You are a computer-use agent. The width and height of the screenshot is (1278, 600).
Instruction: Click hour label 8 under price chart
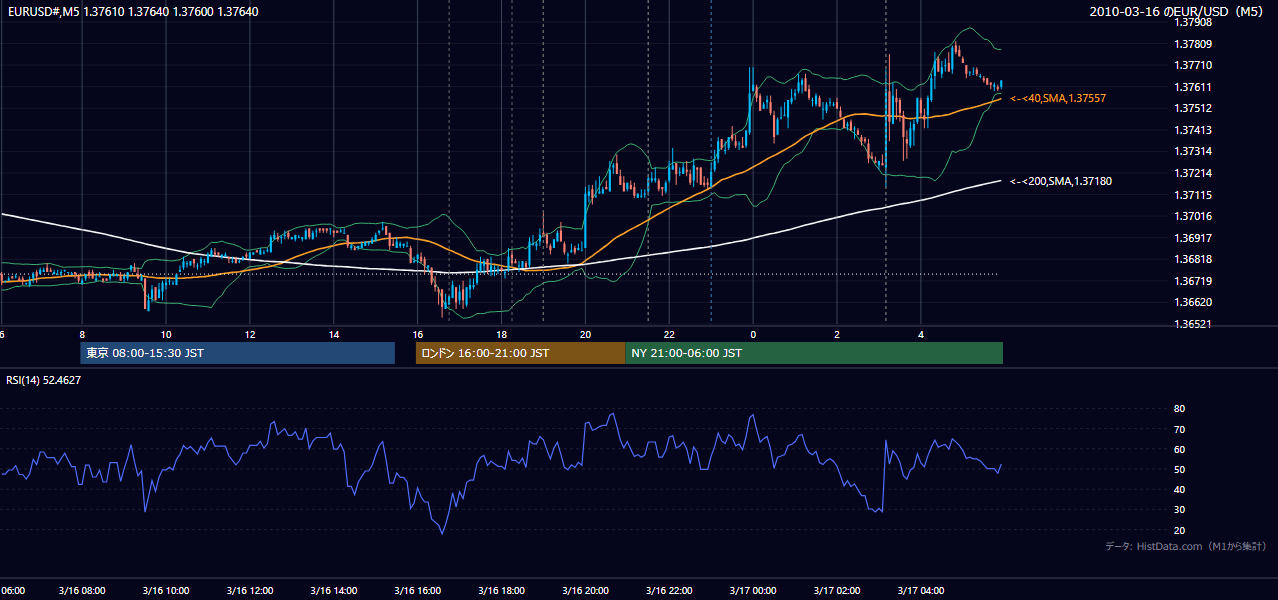pos(82,335)
